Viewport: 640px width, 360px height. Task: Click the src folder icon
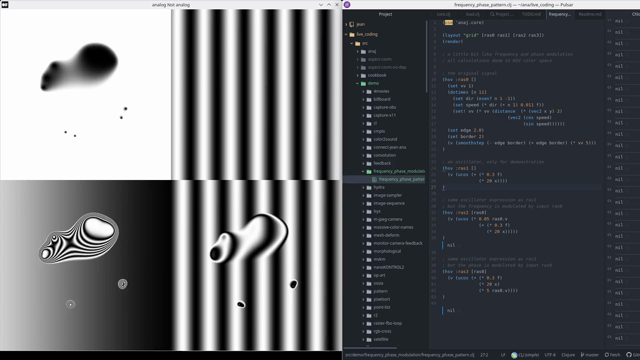coord(358,43)
